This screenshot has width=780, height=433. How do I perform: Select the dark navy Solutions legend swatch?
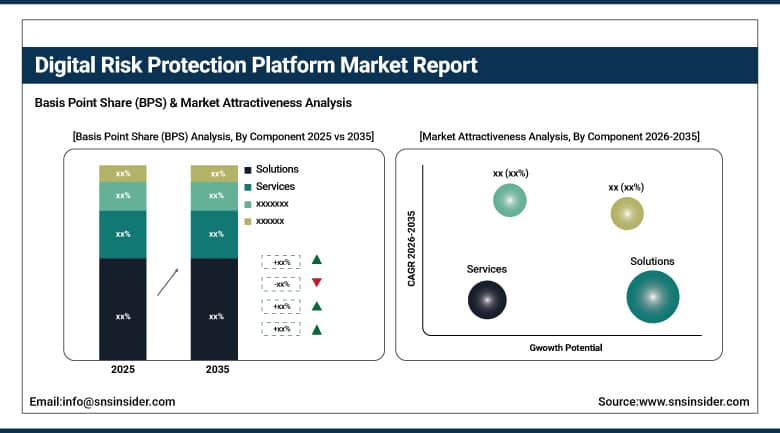[248, 170]
